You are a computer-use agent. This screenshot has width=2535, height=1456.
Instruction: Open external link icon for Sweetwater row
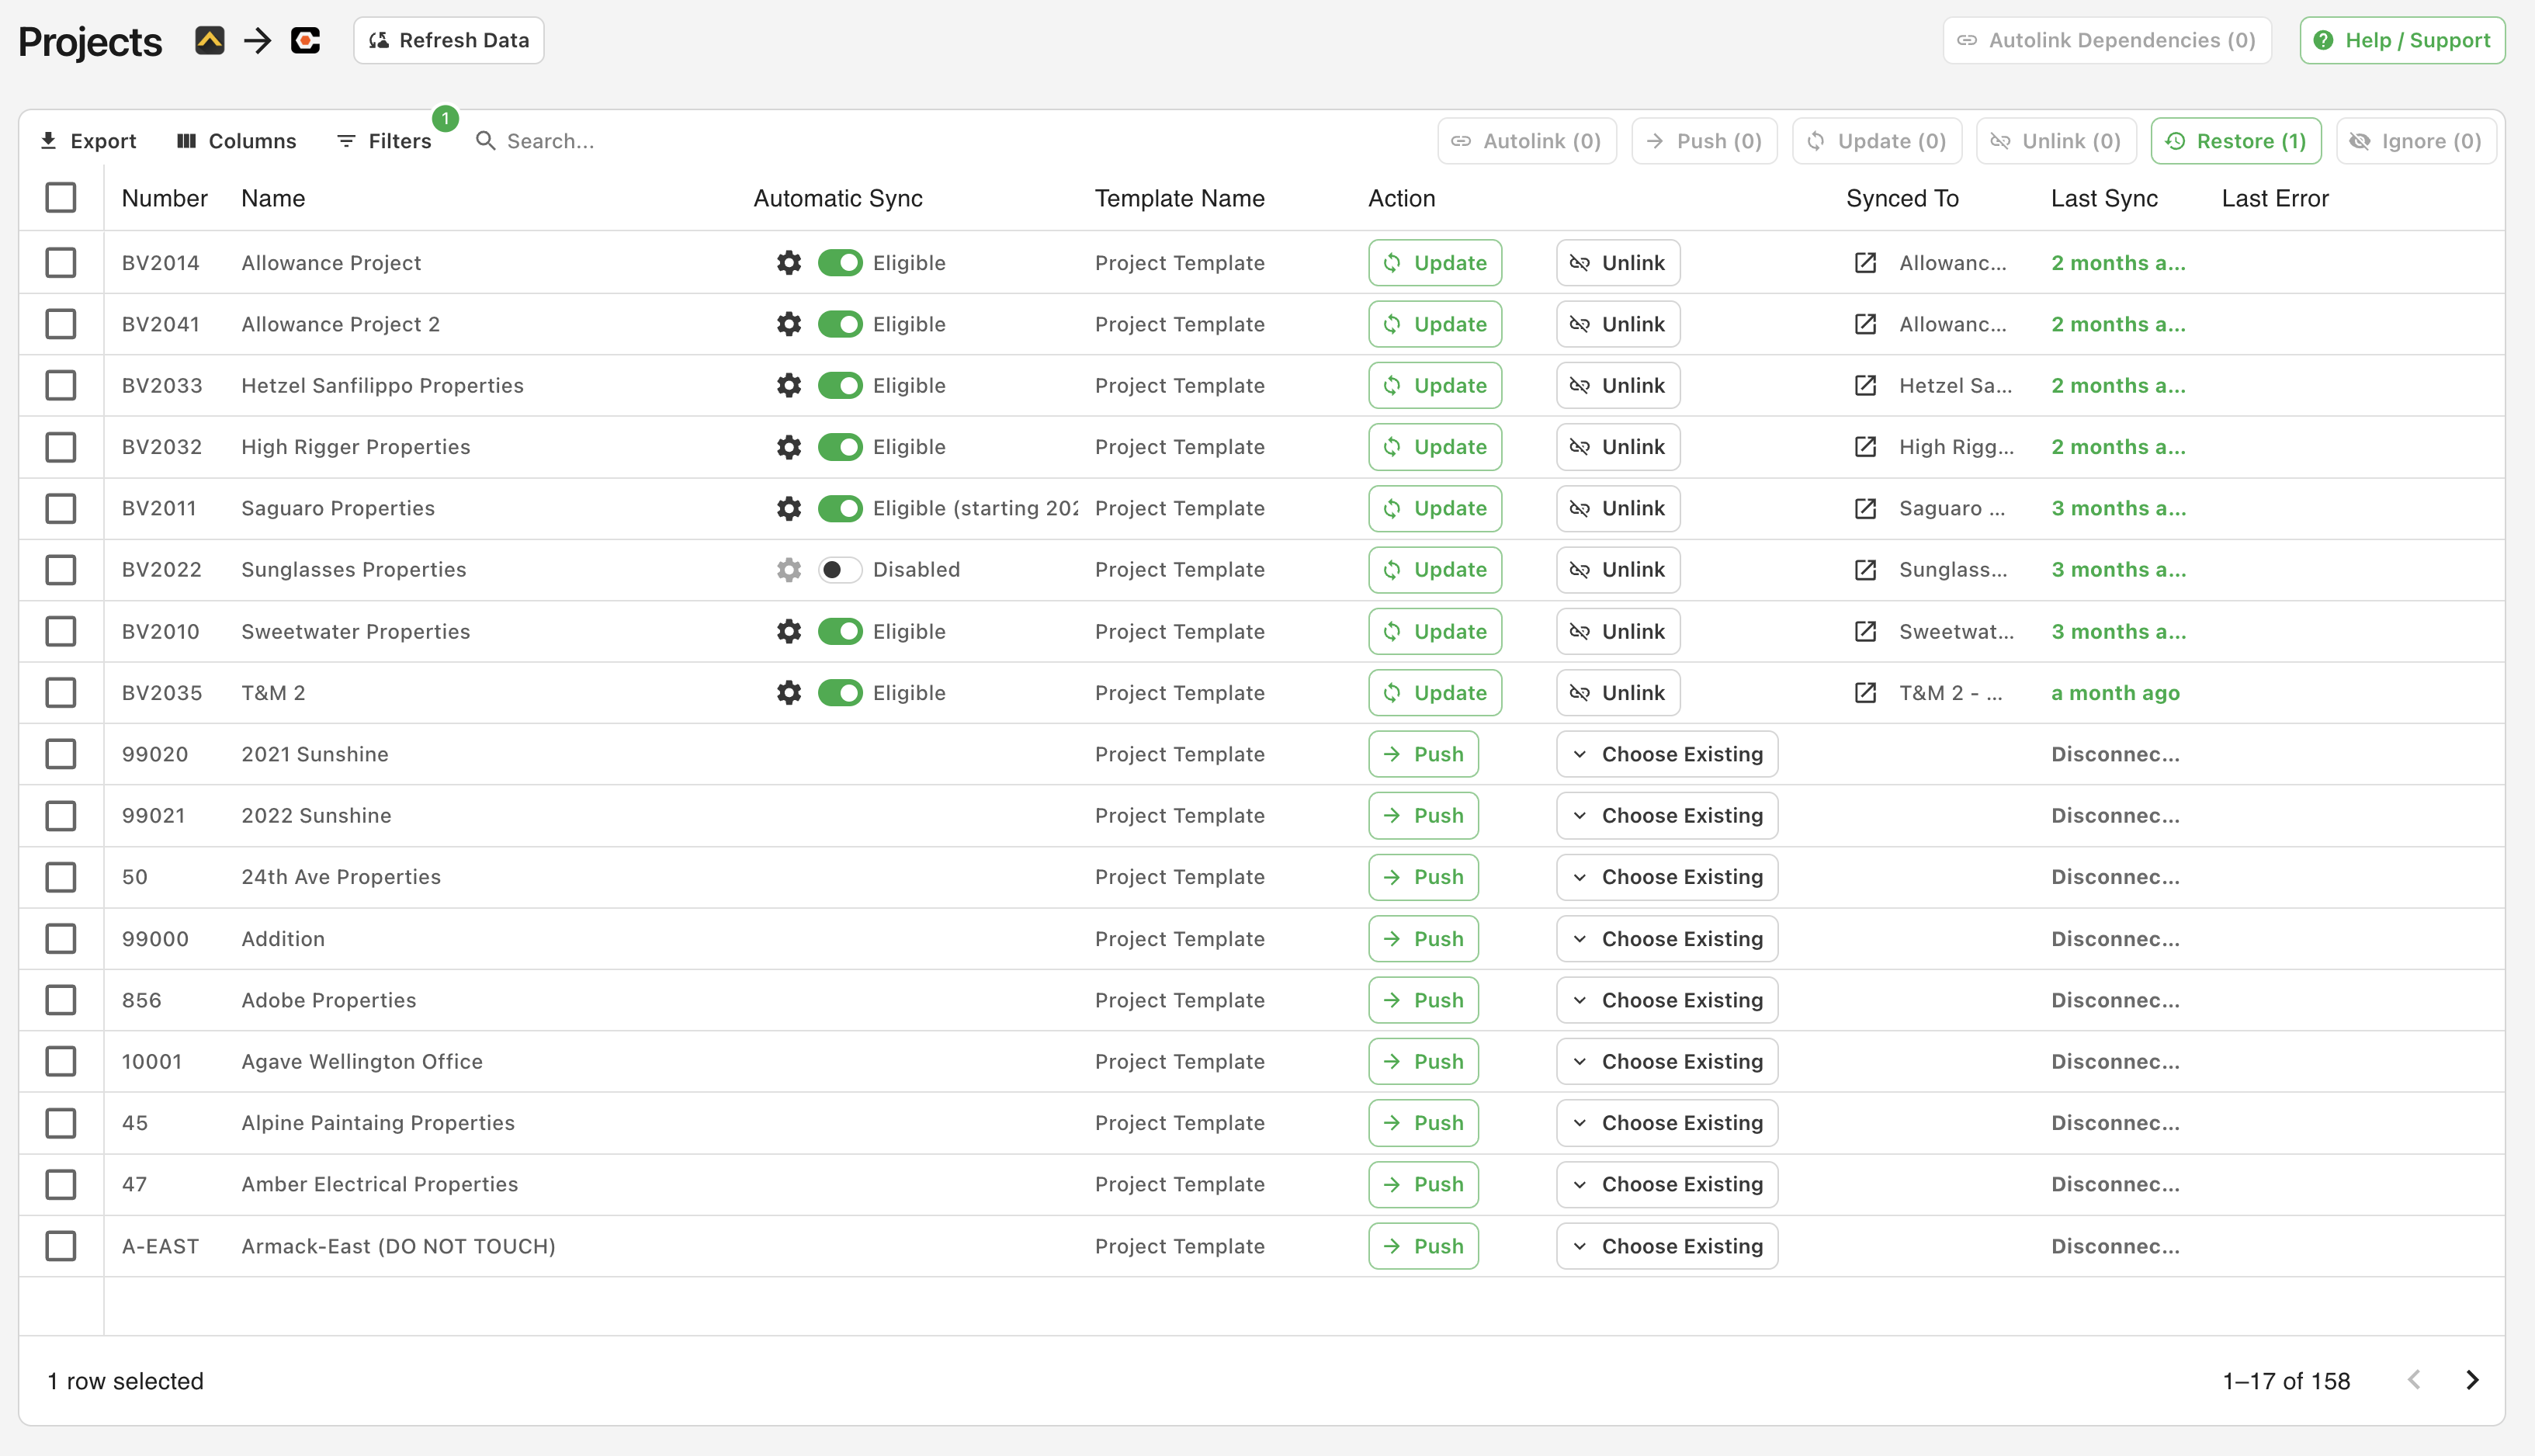click(x=1865, y=632)
